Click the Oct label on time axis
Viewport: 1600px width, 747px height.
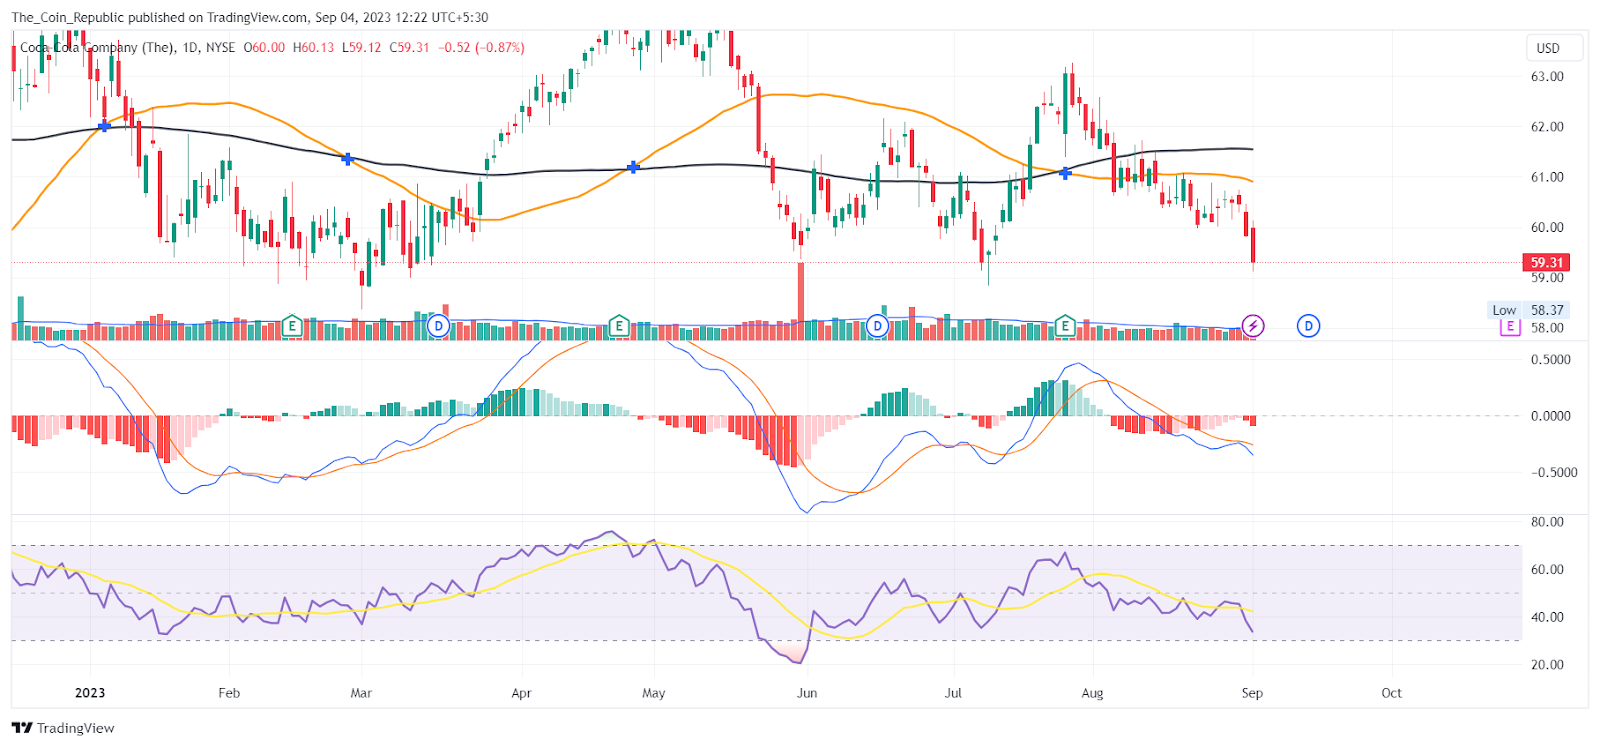point(1391,693)
